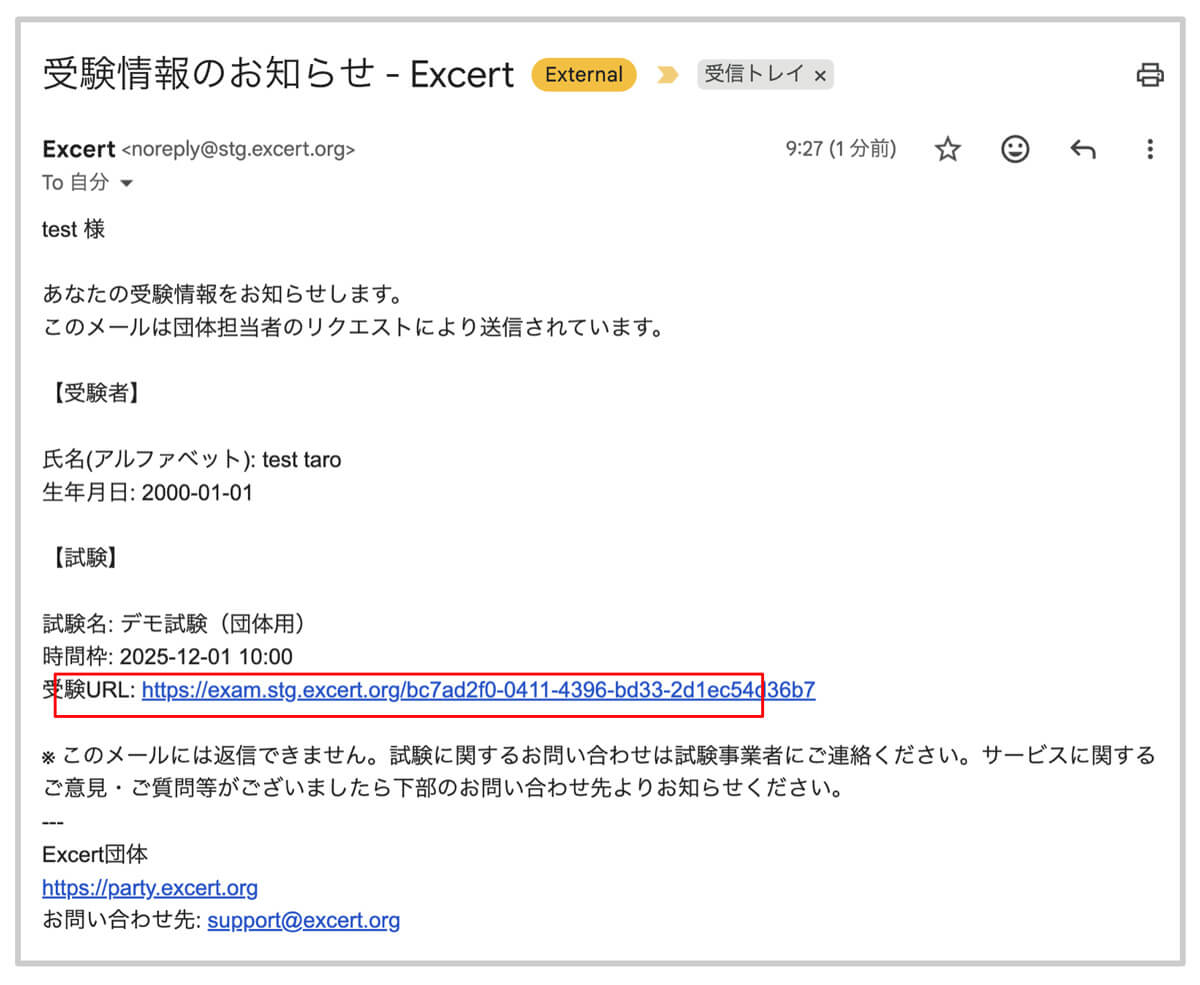Open the three-dot More options menu
The height and width of the screenshot is (985, 1200).
1149,150
